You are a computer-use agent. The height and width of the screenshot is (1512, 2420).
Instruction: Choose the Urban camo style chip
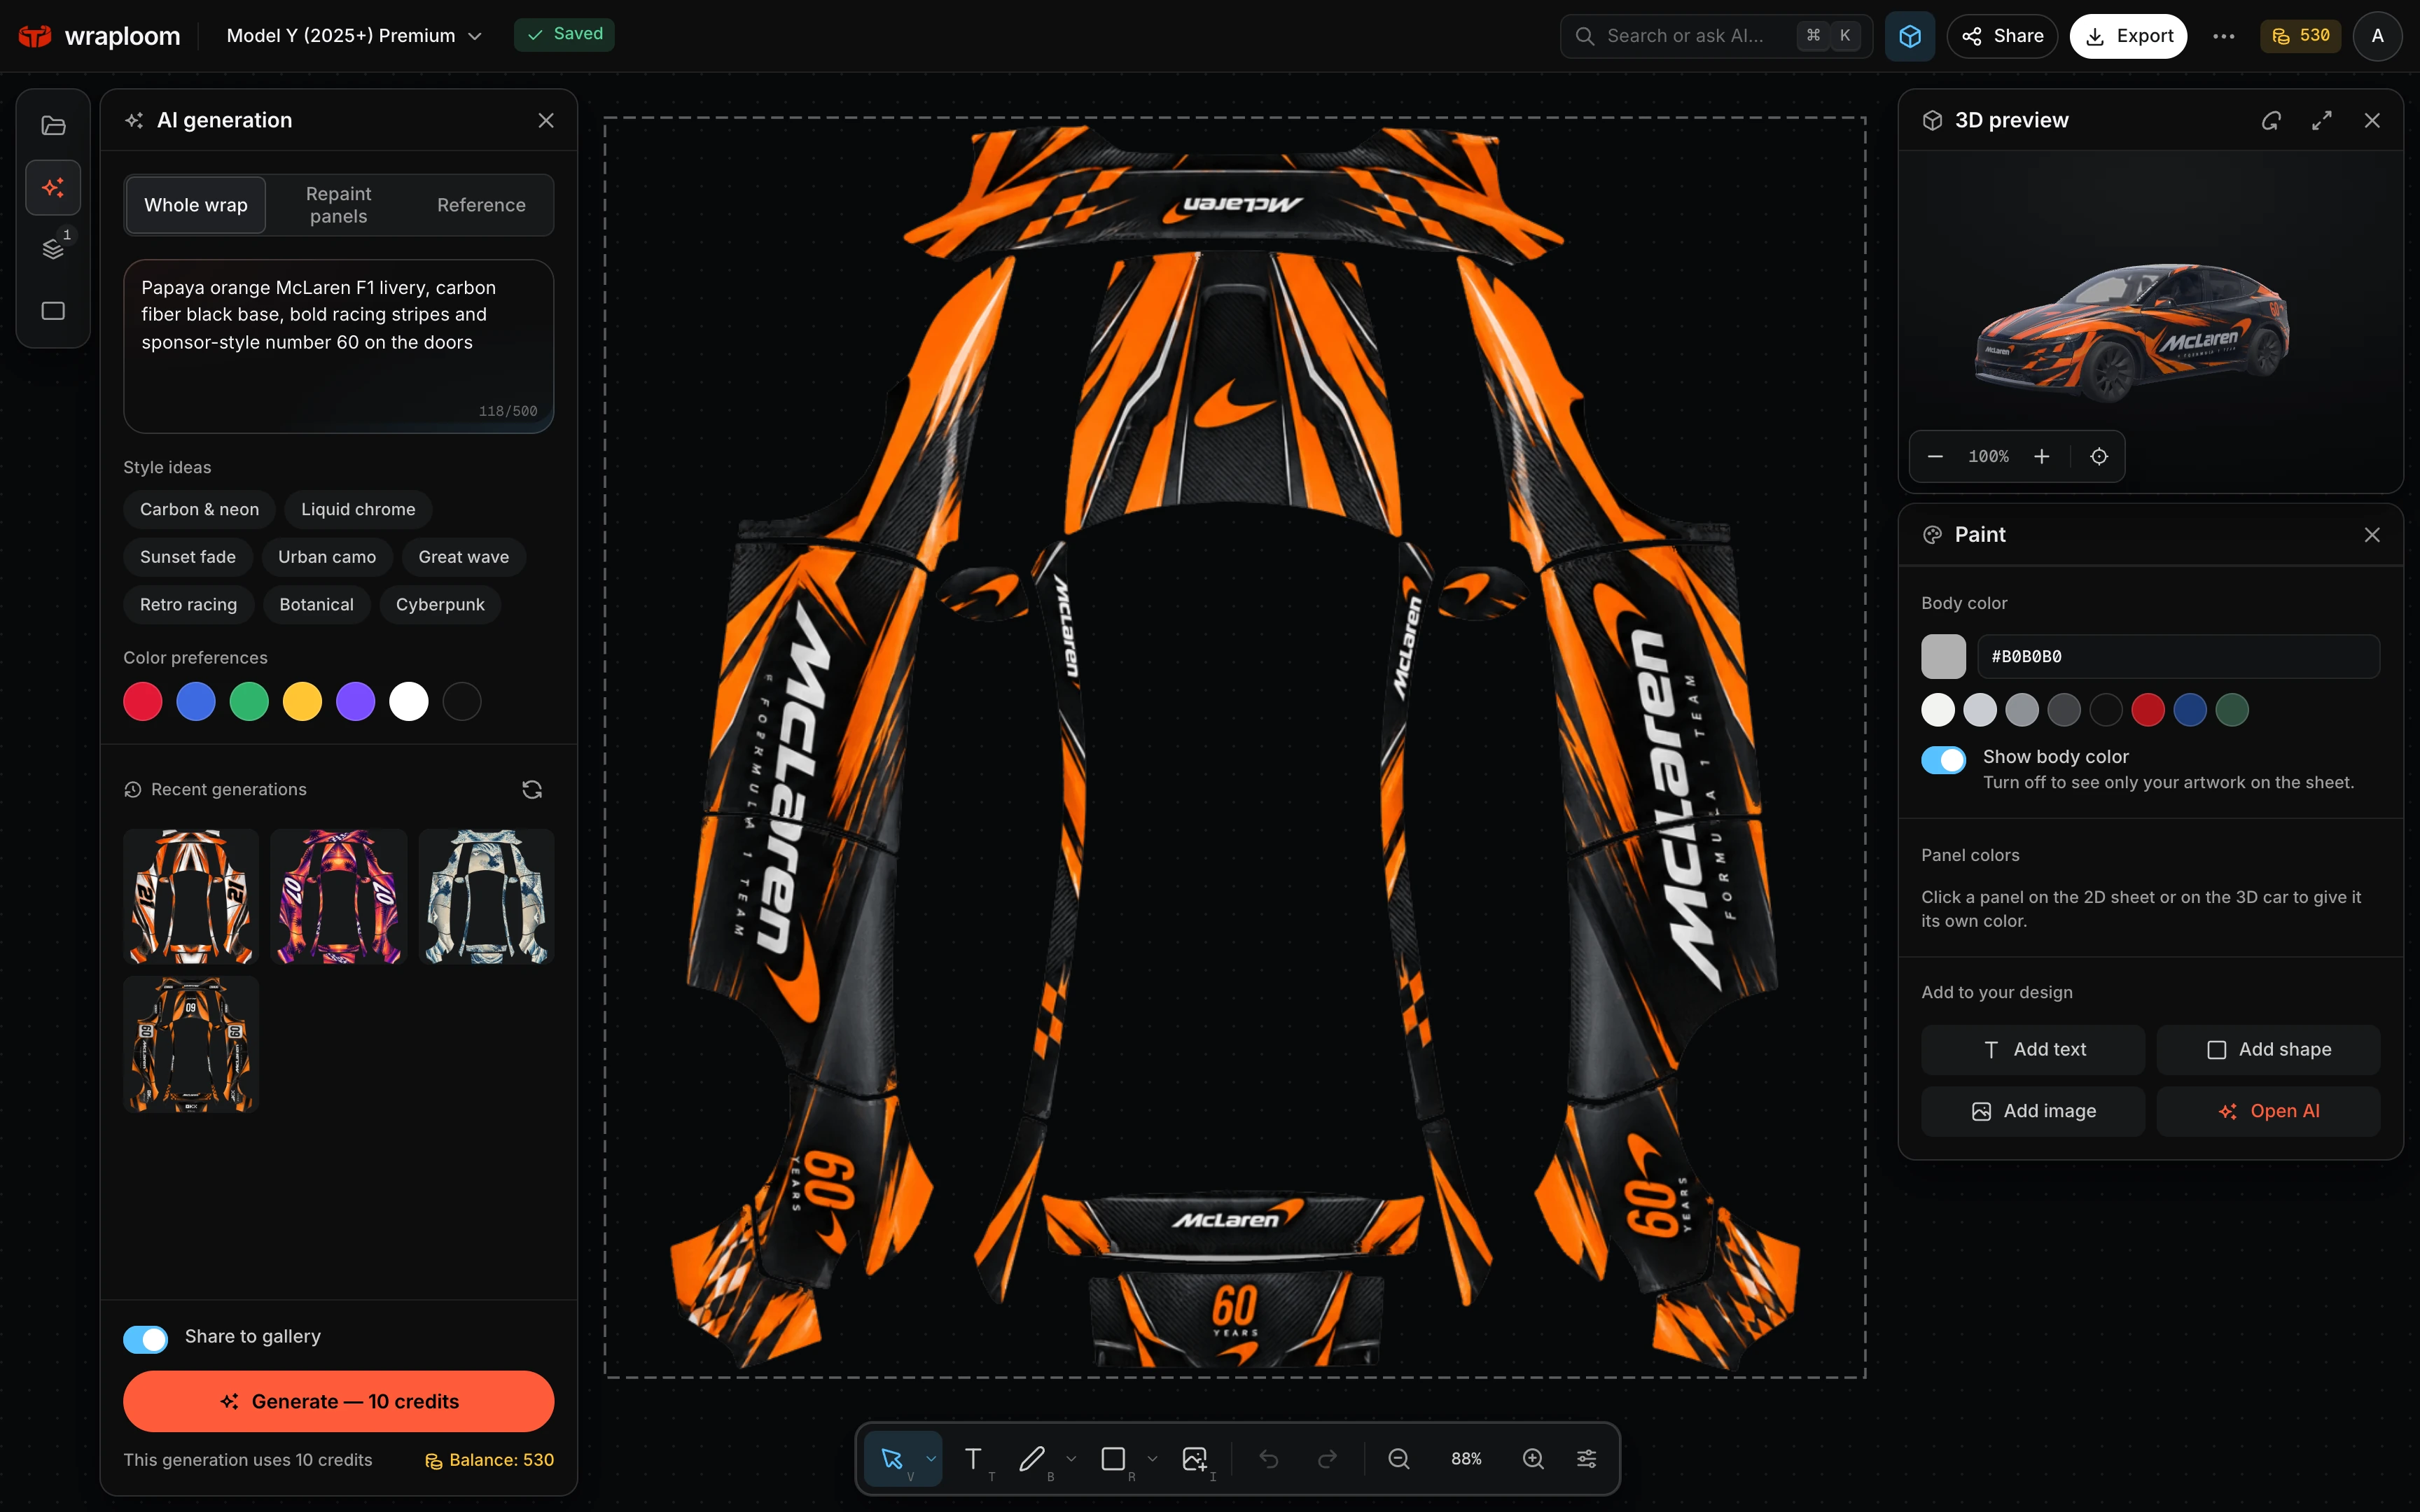coord(327,557)
